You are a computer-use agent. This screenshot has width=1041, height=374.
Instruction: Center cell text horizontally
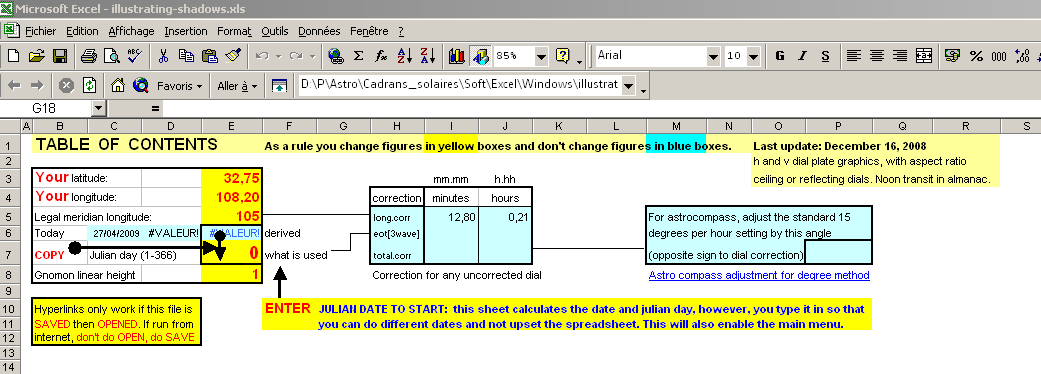877,56
